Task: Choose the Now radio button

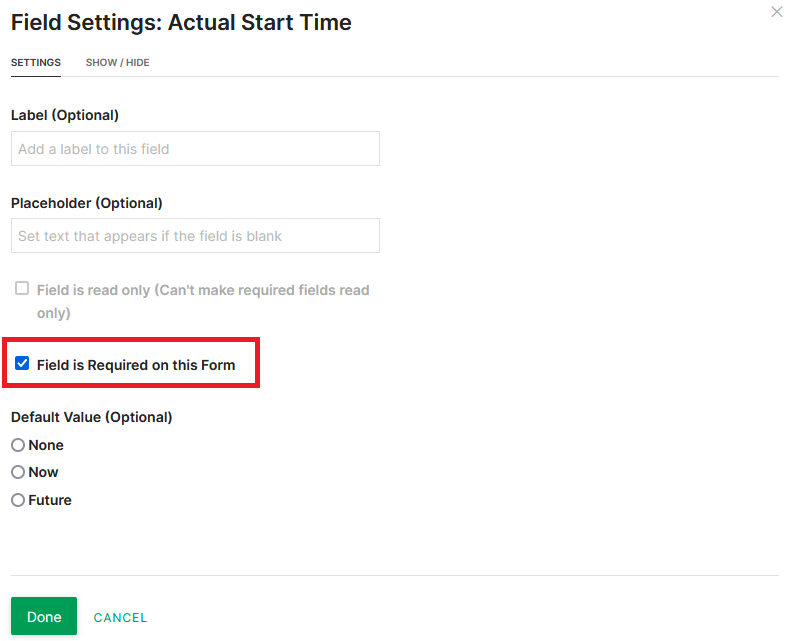Action: [x=18, y=472]
